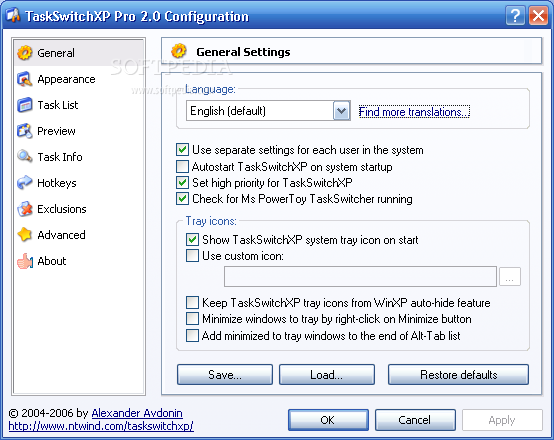The image size is (554, 440).
Task: Open the Alexander Avdonin author link
Action: click(137, 413)
